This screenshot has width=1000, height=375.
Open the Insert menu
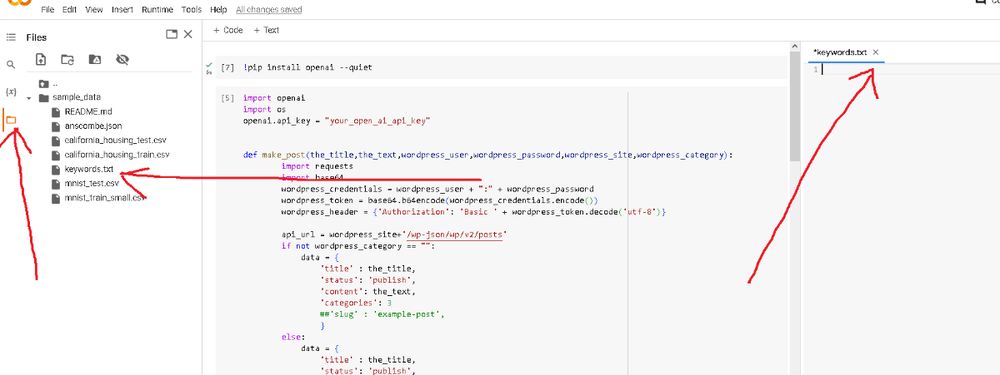tap(122, 10)
